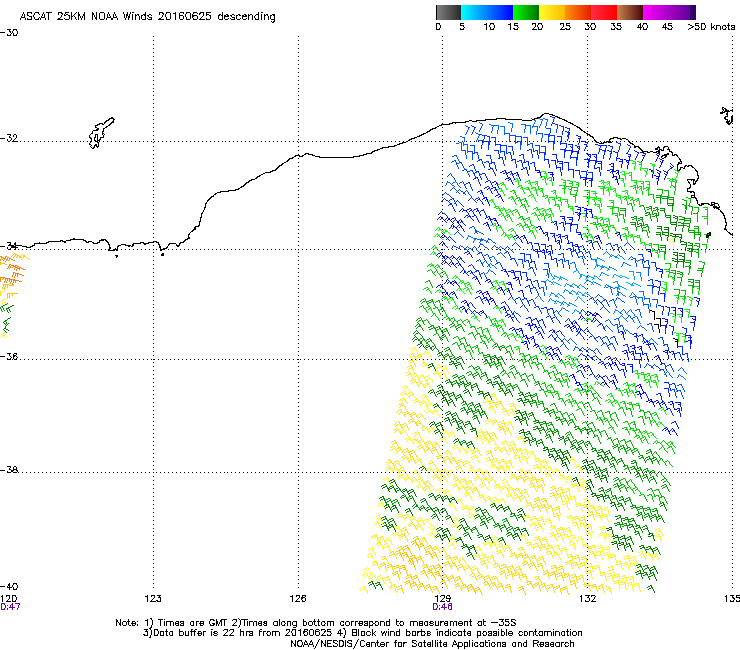Viewport: 740px width, 650px height.
Task: Click the 'Data buffer is 22 hrs' note line
Action: [x=362, y=633]
